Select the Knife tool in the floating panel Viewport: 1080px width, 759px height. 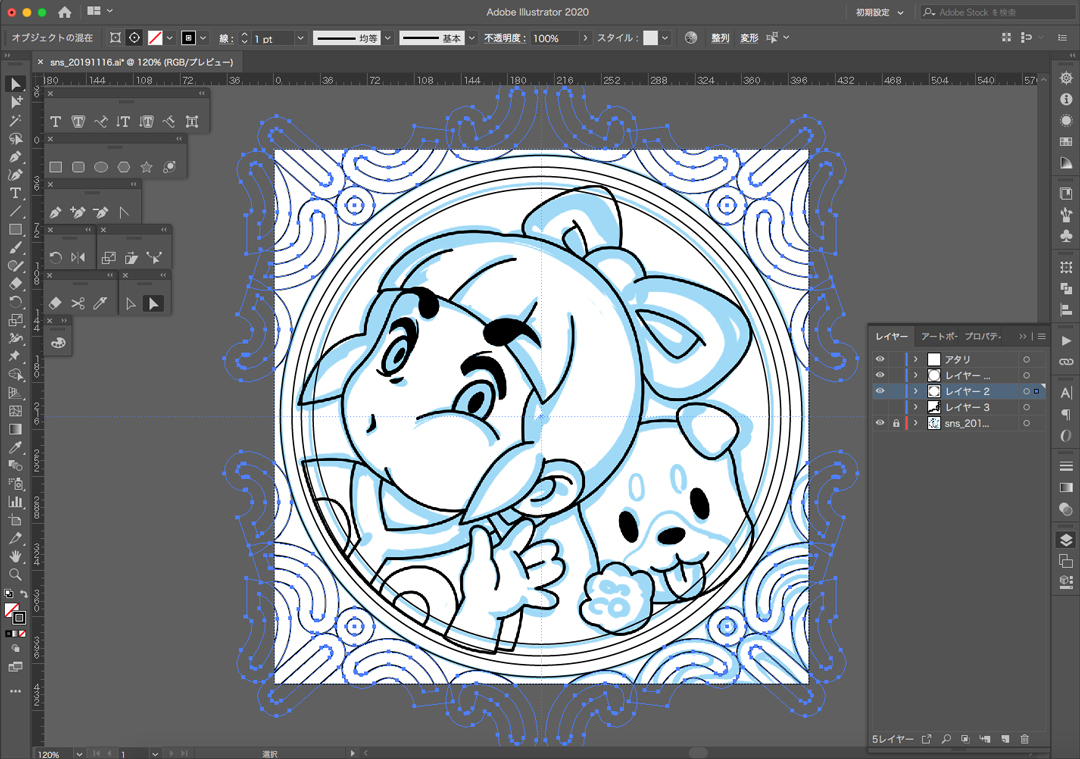coord(101,303)
